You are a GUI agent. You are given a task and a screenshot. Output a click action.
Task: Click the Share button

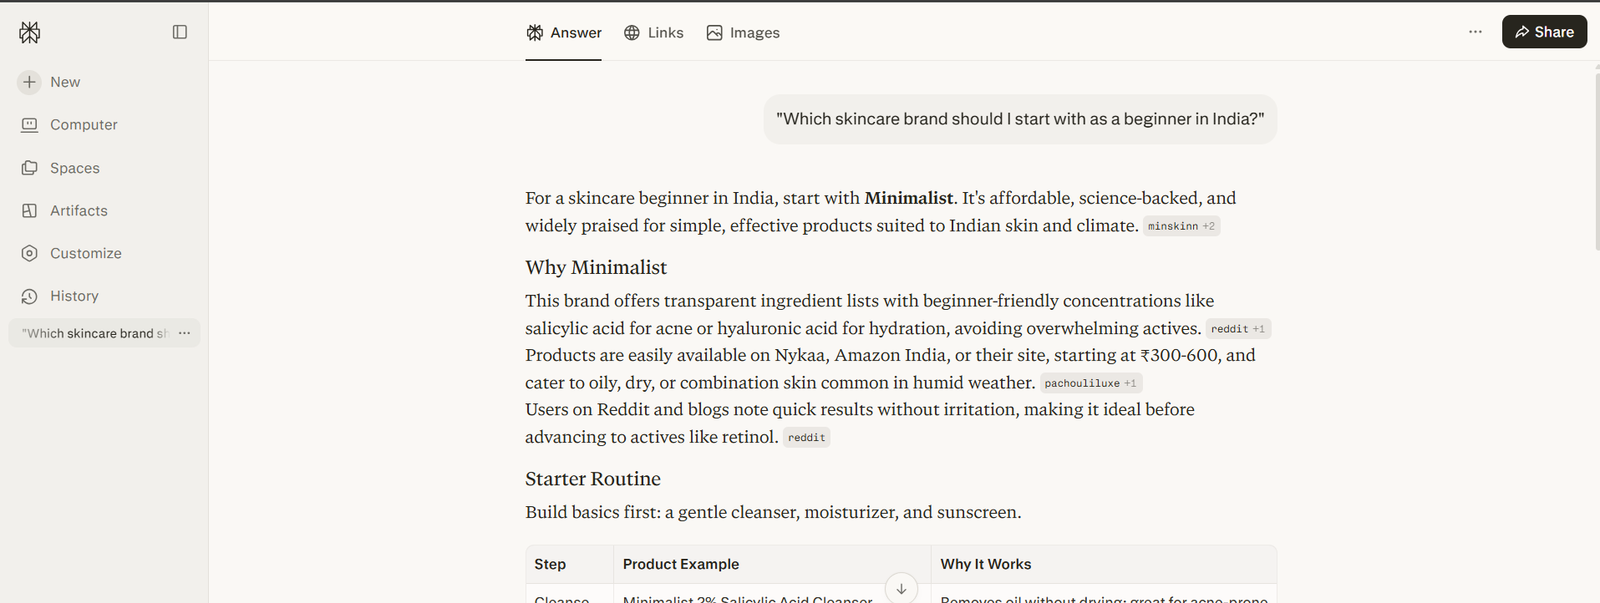pos(1544,32)
